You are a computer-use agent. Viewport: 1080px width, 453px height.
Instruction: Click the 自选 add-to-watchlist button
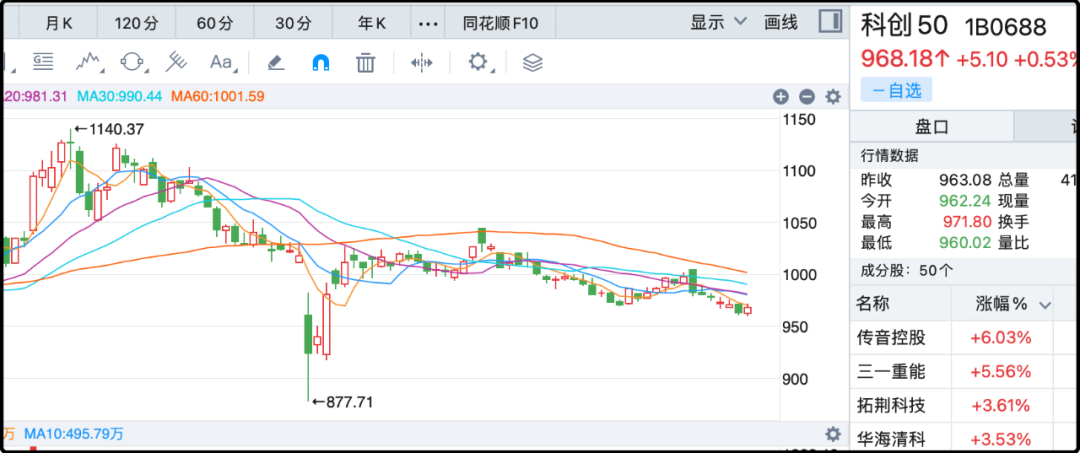[896, 90]
